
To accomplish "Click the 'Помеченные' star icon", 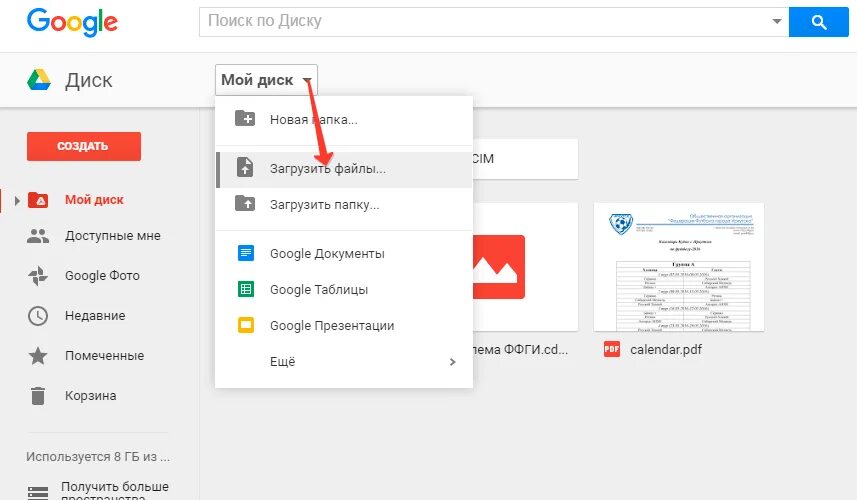I will point(38,356).
